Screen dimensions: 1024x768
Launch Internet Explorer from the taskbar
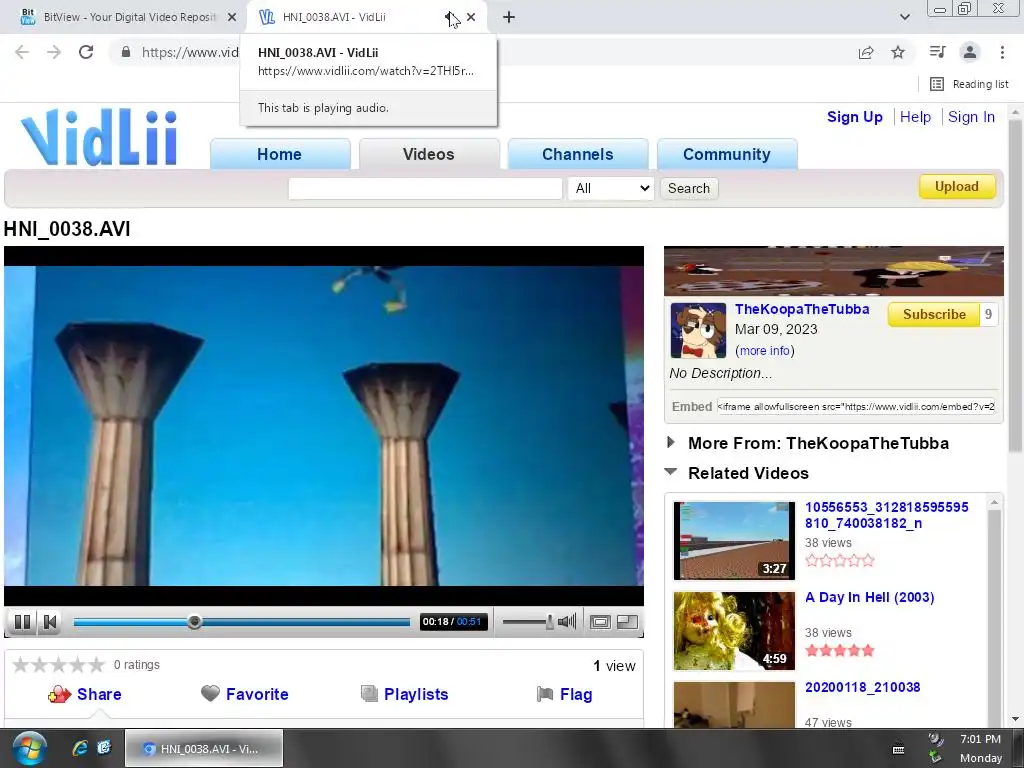[x=80, y=748]
